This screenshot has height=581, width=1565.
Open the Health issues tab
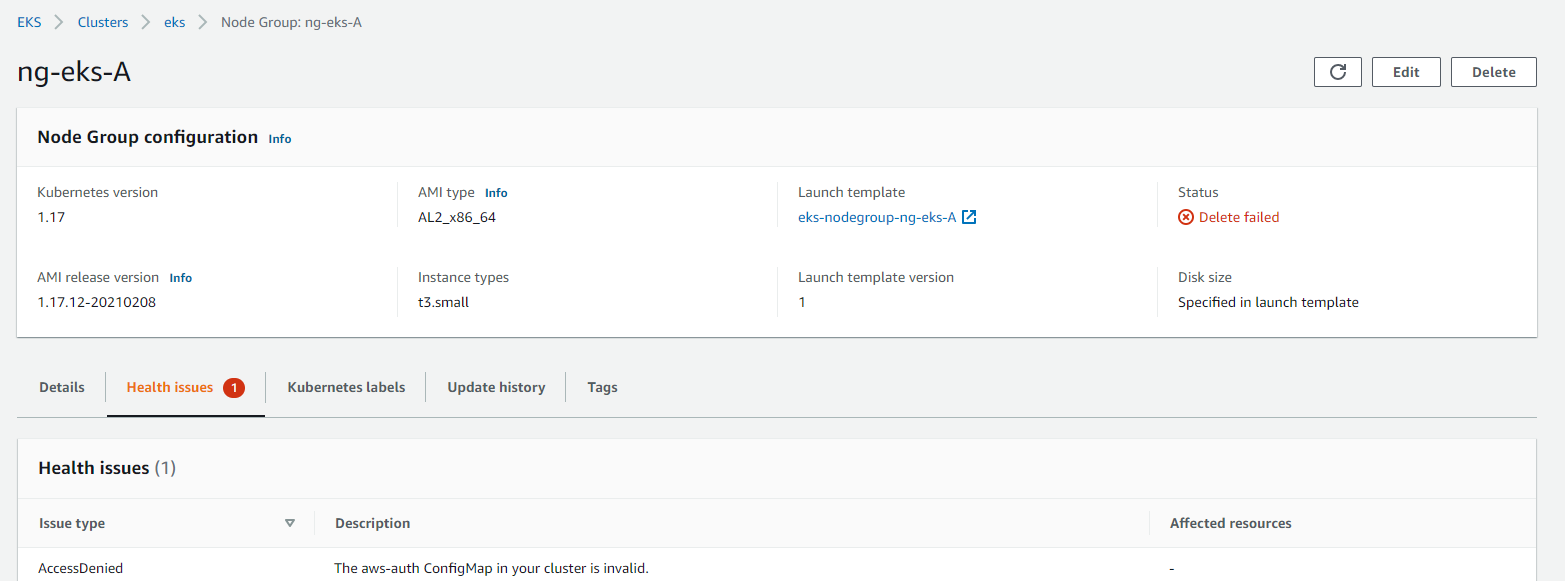(x=170, y=387)
